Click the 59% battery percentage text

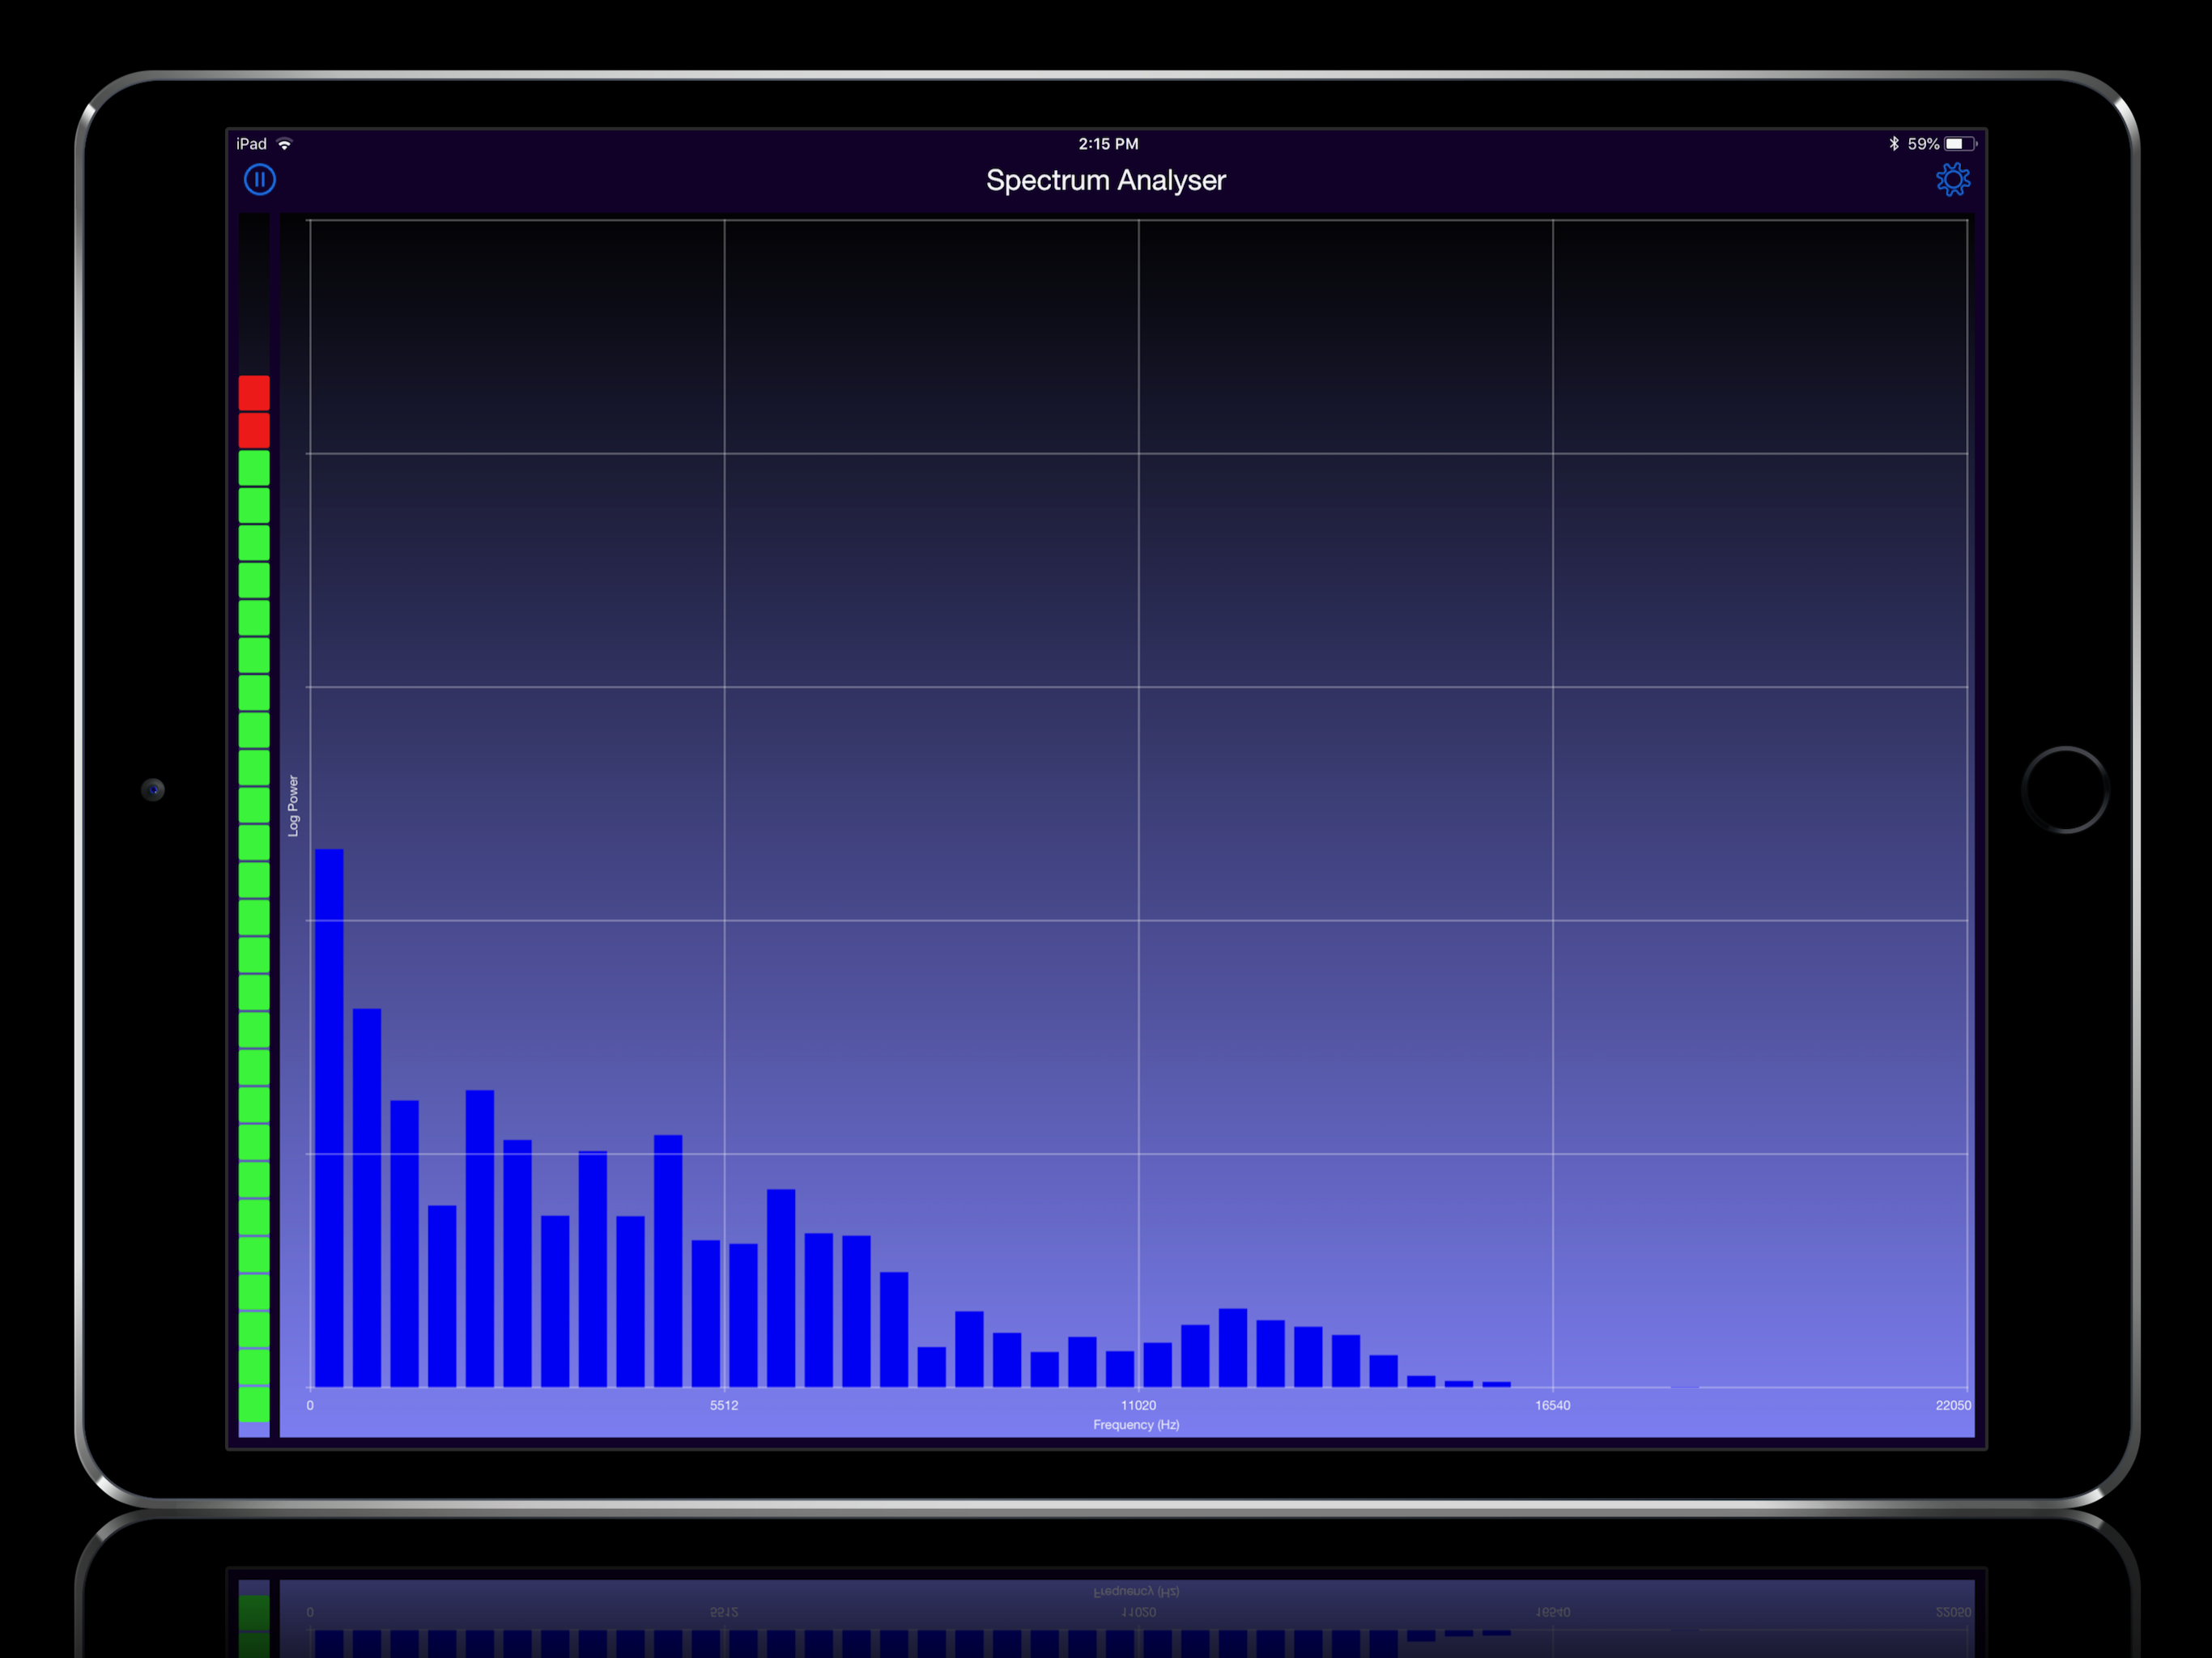[1923, 144]
